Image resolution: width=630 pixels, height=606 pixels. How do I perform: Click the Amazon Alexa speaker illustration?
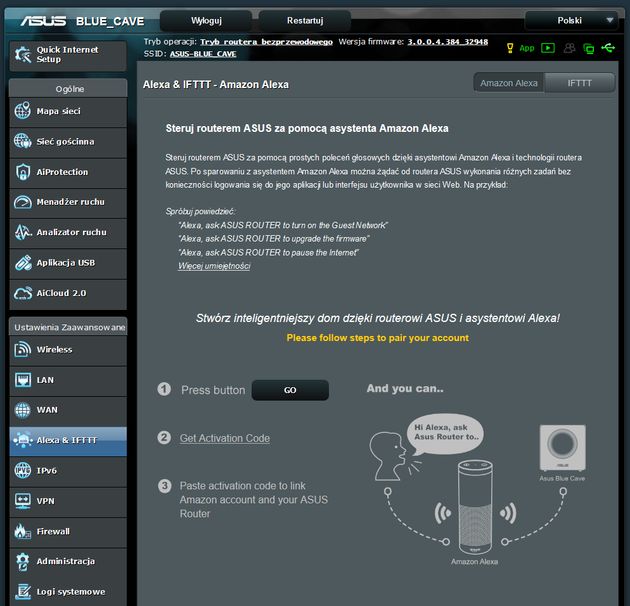click(475, 508)
